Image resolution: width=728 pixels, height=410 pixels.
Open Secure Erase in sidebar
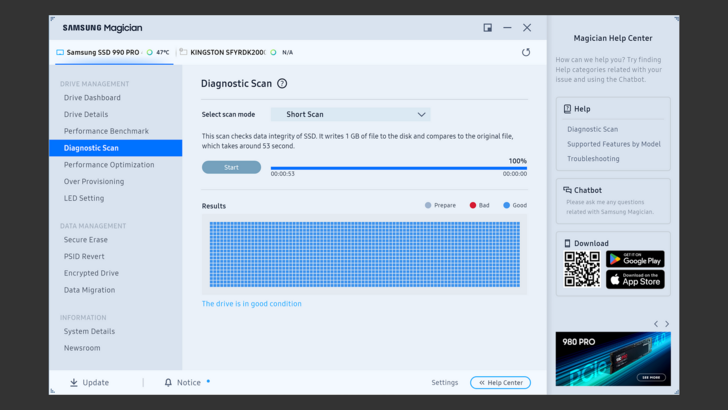[86, 240]
